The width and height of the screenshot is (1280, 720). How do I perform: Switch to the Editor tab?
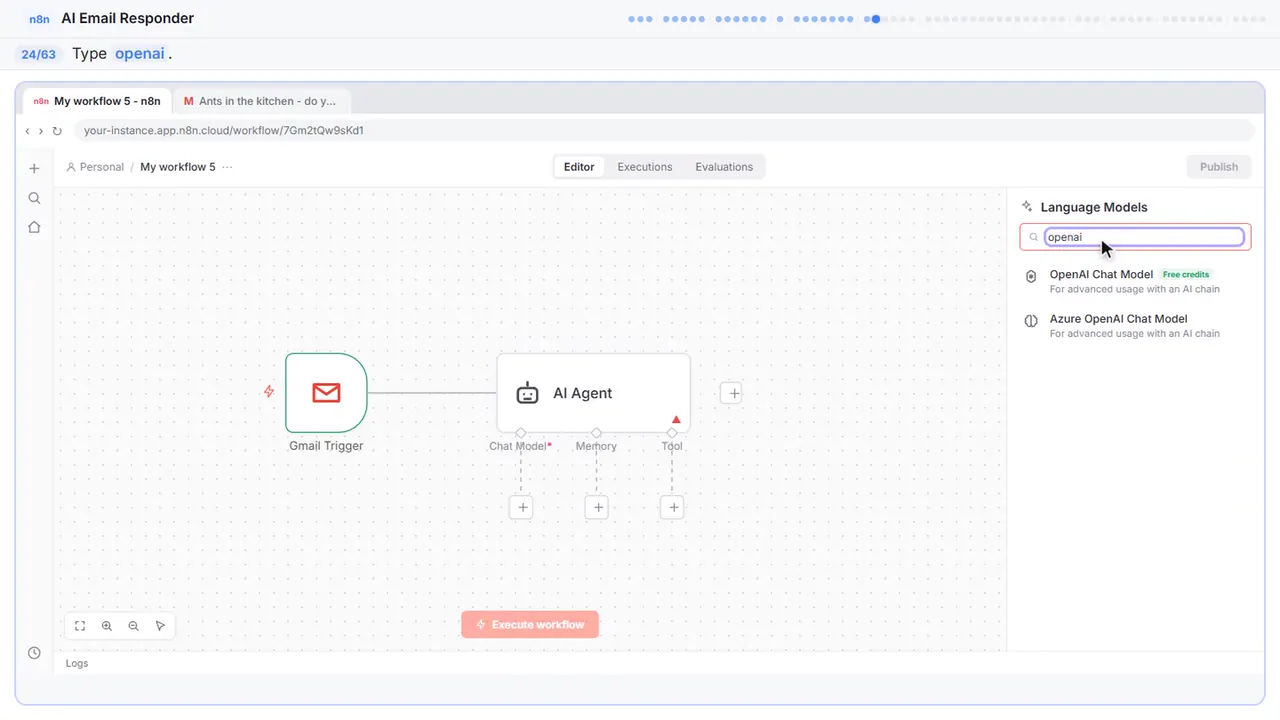point(579,167)
